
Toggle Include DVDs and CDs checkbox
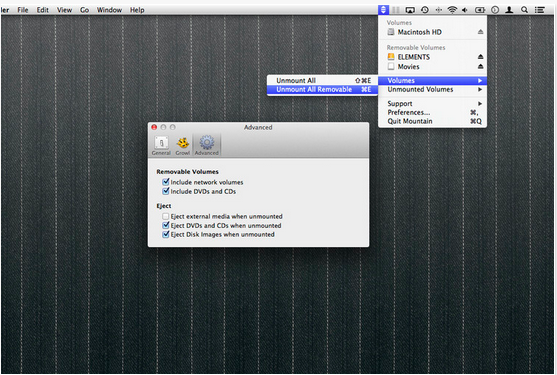166,191
